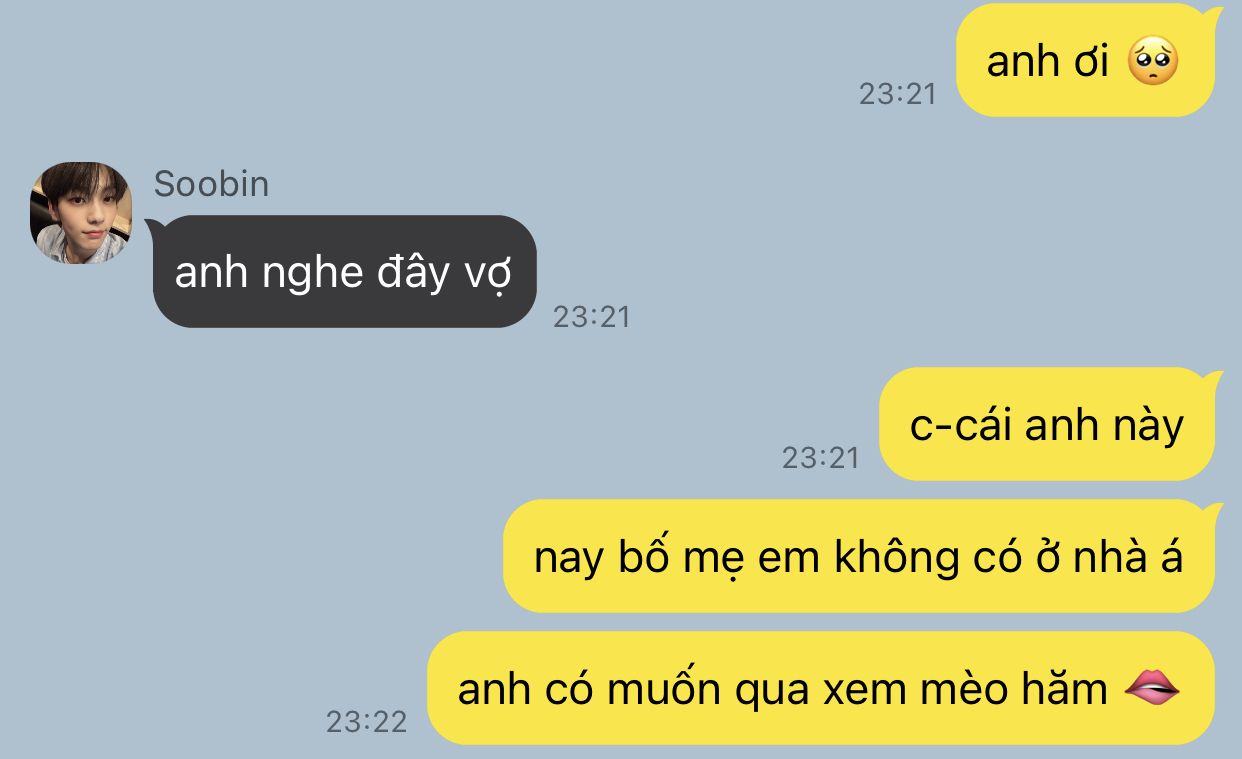This screenshot has height=759, width=1242.
Task: Tap the timestamp beside Soobin's dark bubble
Action: click(x=592, y=317)
